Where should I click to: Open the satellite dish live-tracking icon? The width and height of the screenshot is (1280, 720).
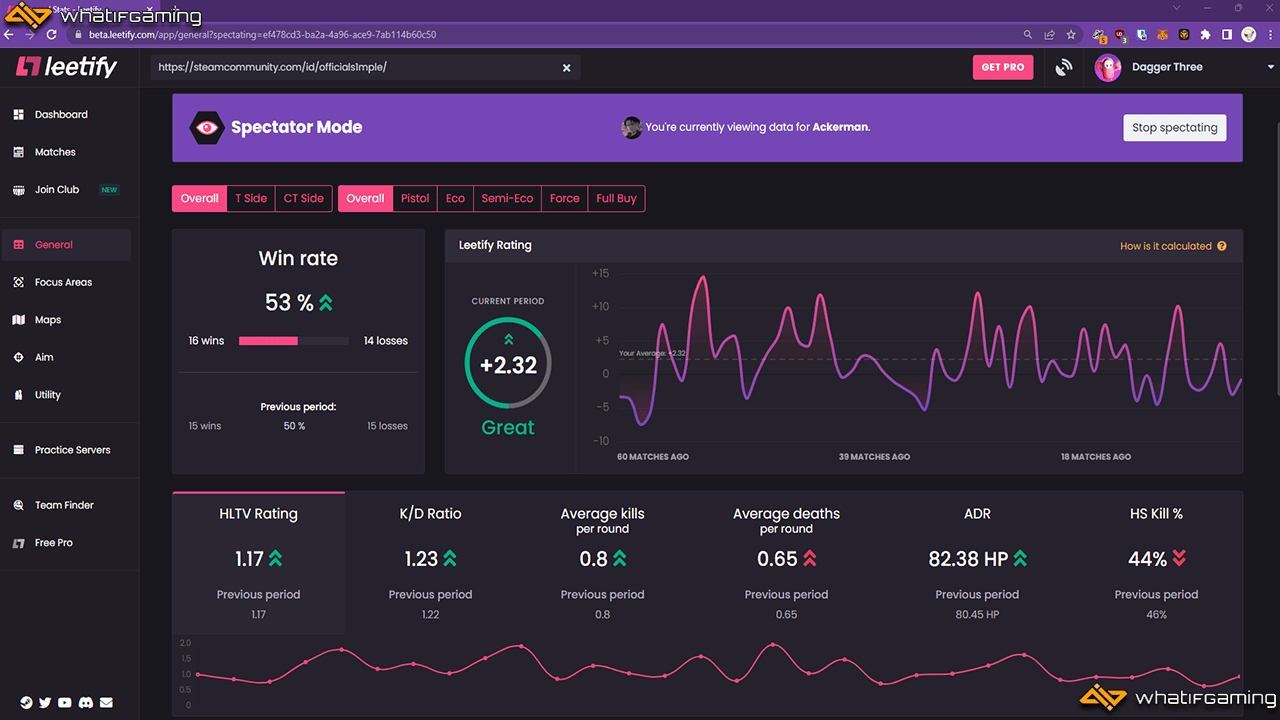tap(1064, 68)
